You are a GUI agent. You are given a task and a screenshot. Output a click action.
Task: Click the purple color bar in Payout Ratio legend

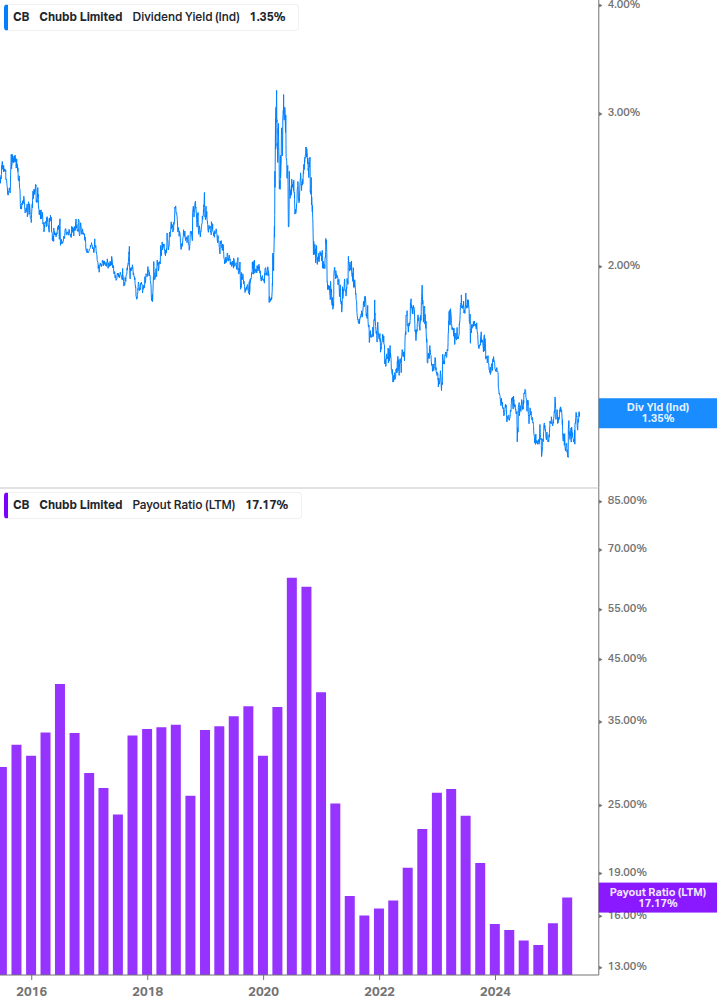(x=6, y=505)
